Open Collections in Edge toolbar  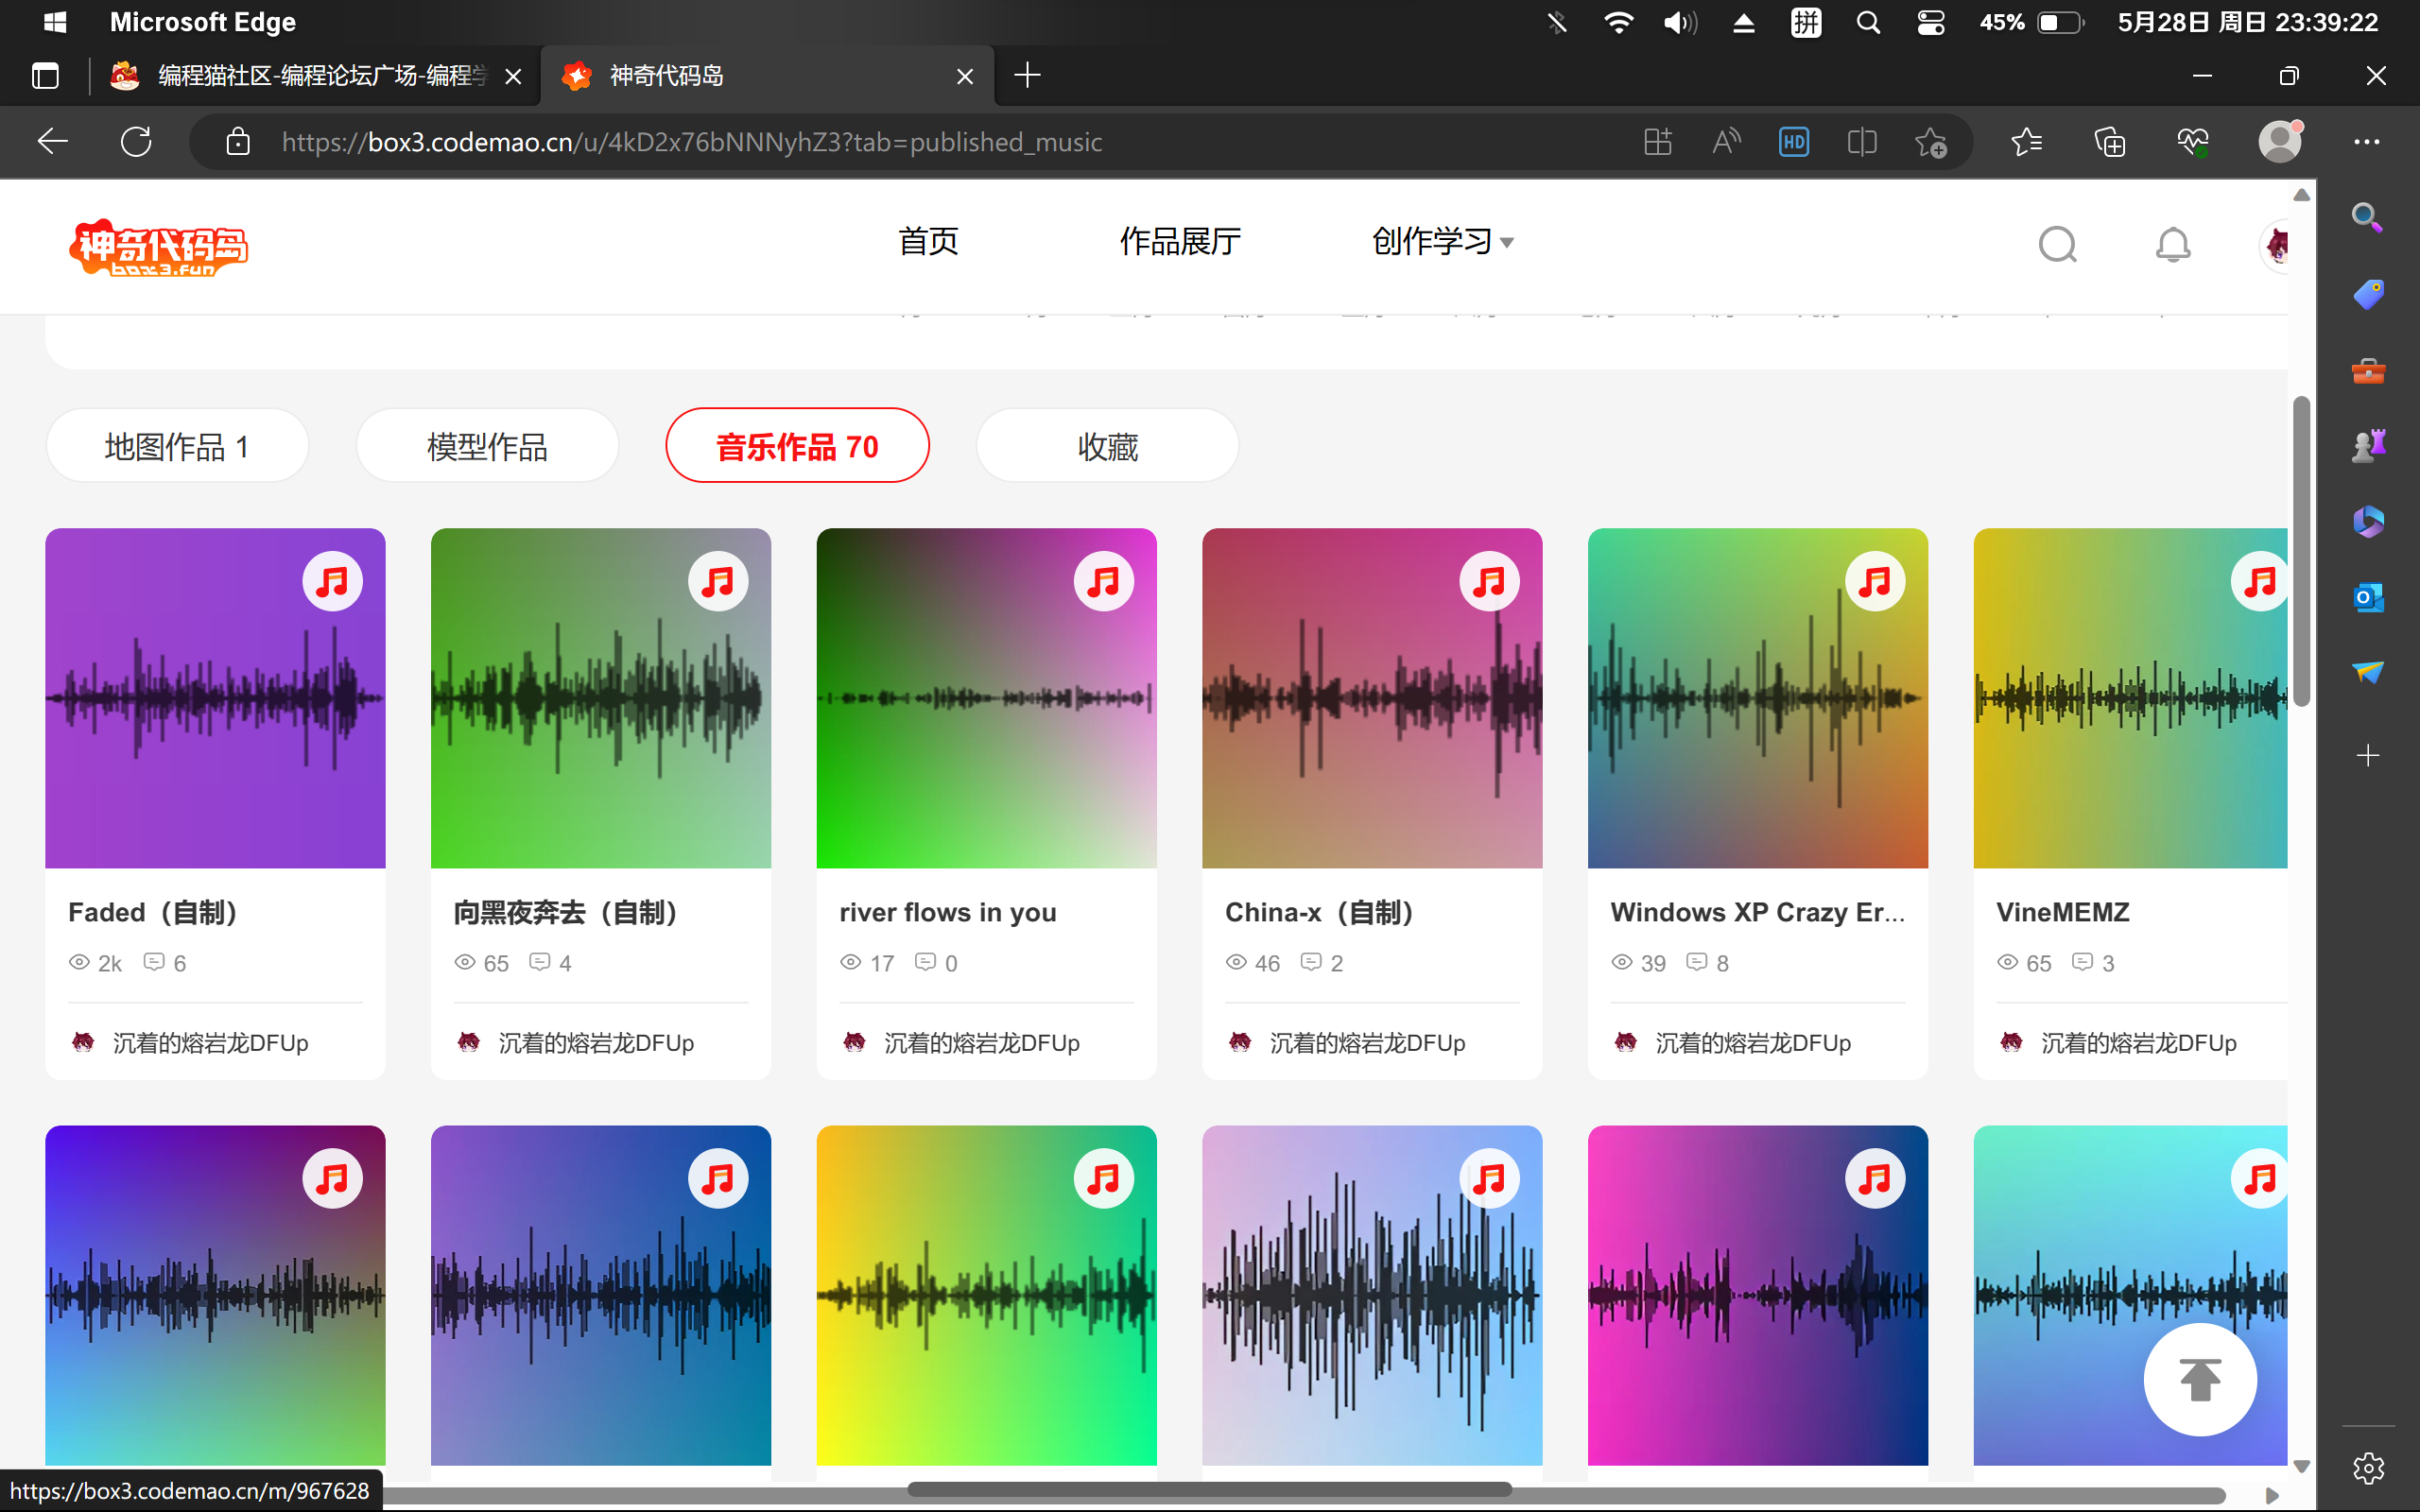[2110, 142]
